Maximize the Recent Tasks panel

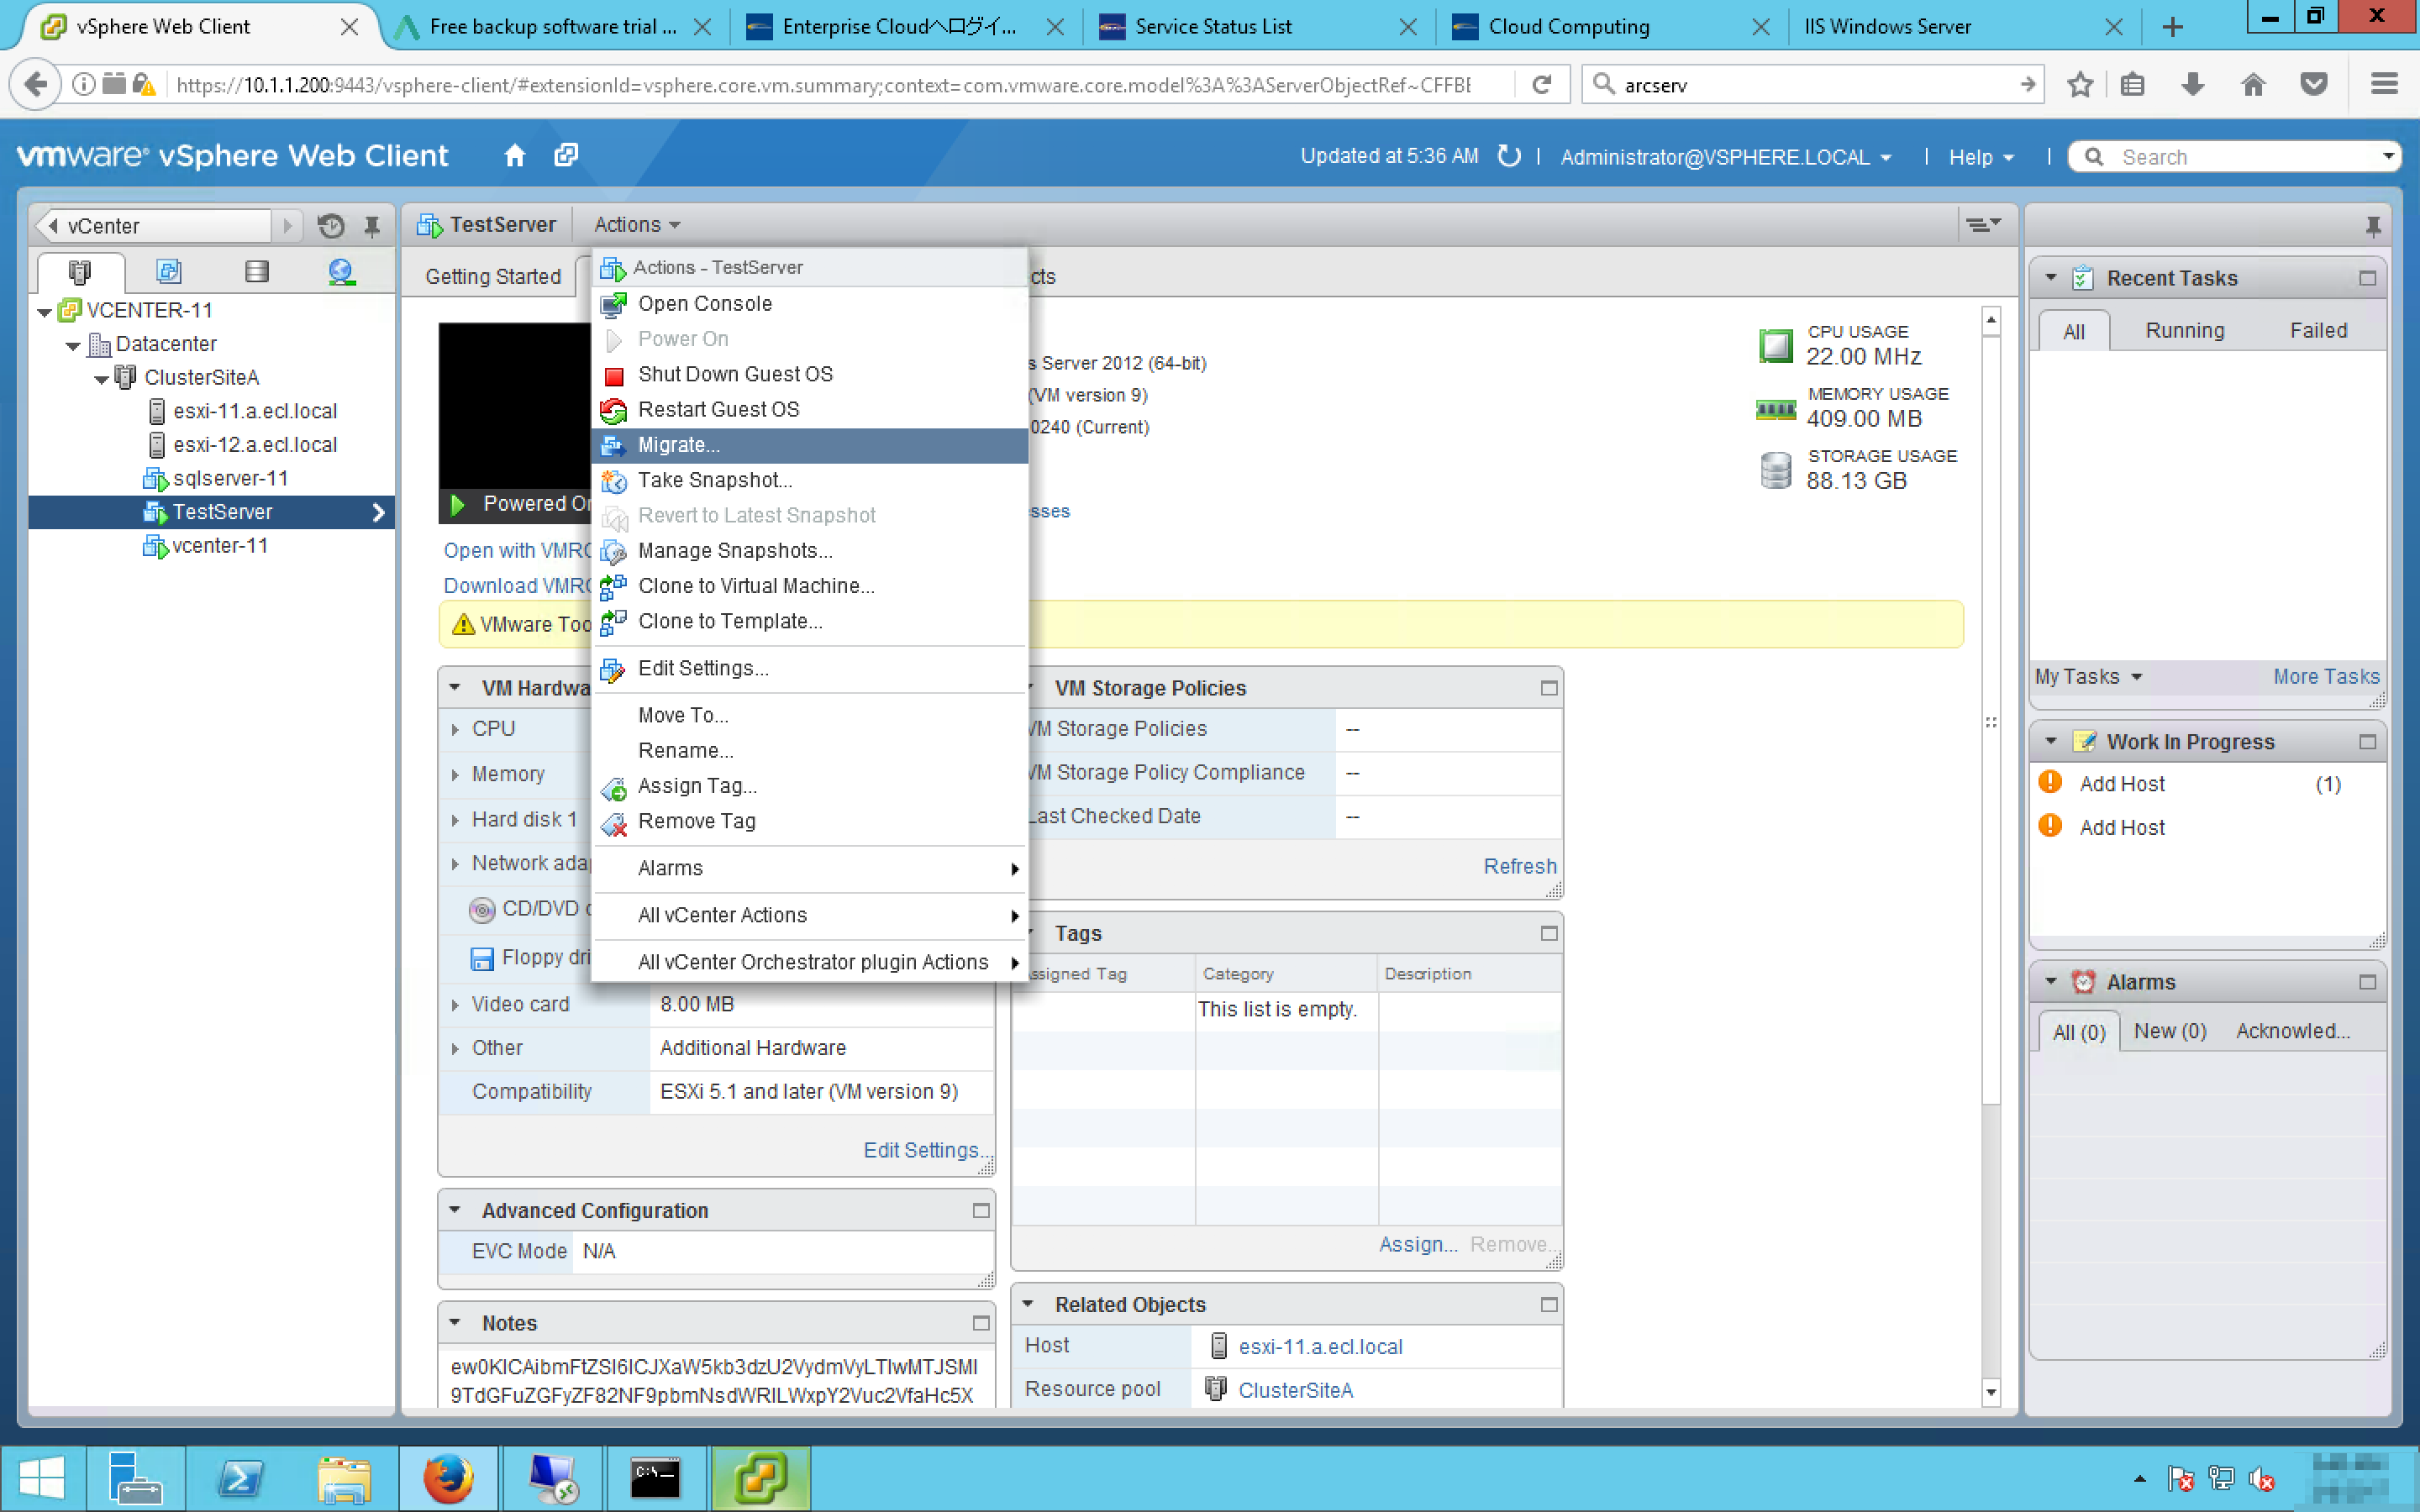click(2367, 278)
